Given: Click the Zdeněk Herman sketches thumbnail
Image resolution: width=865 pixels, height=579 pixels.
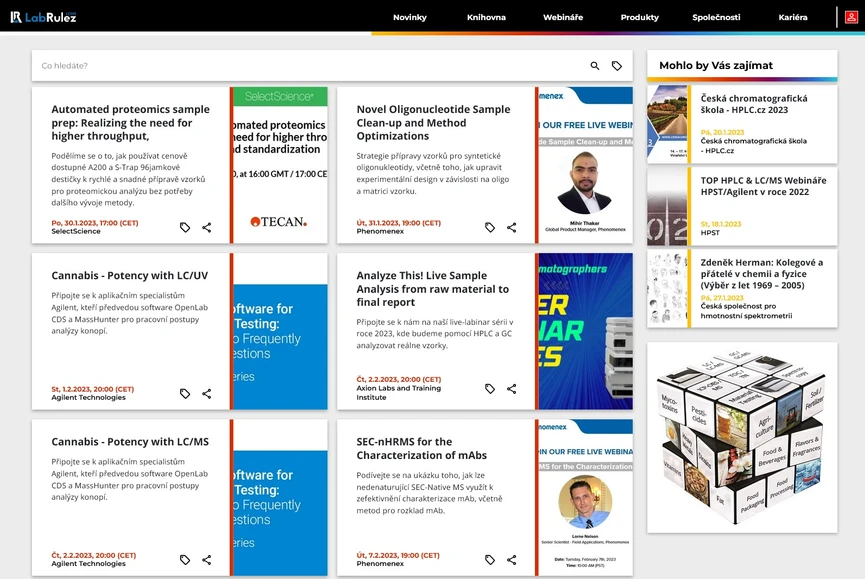Looking at the screenshot, I should tap(667, 288).
